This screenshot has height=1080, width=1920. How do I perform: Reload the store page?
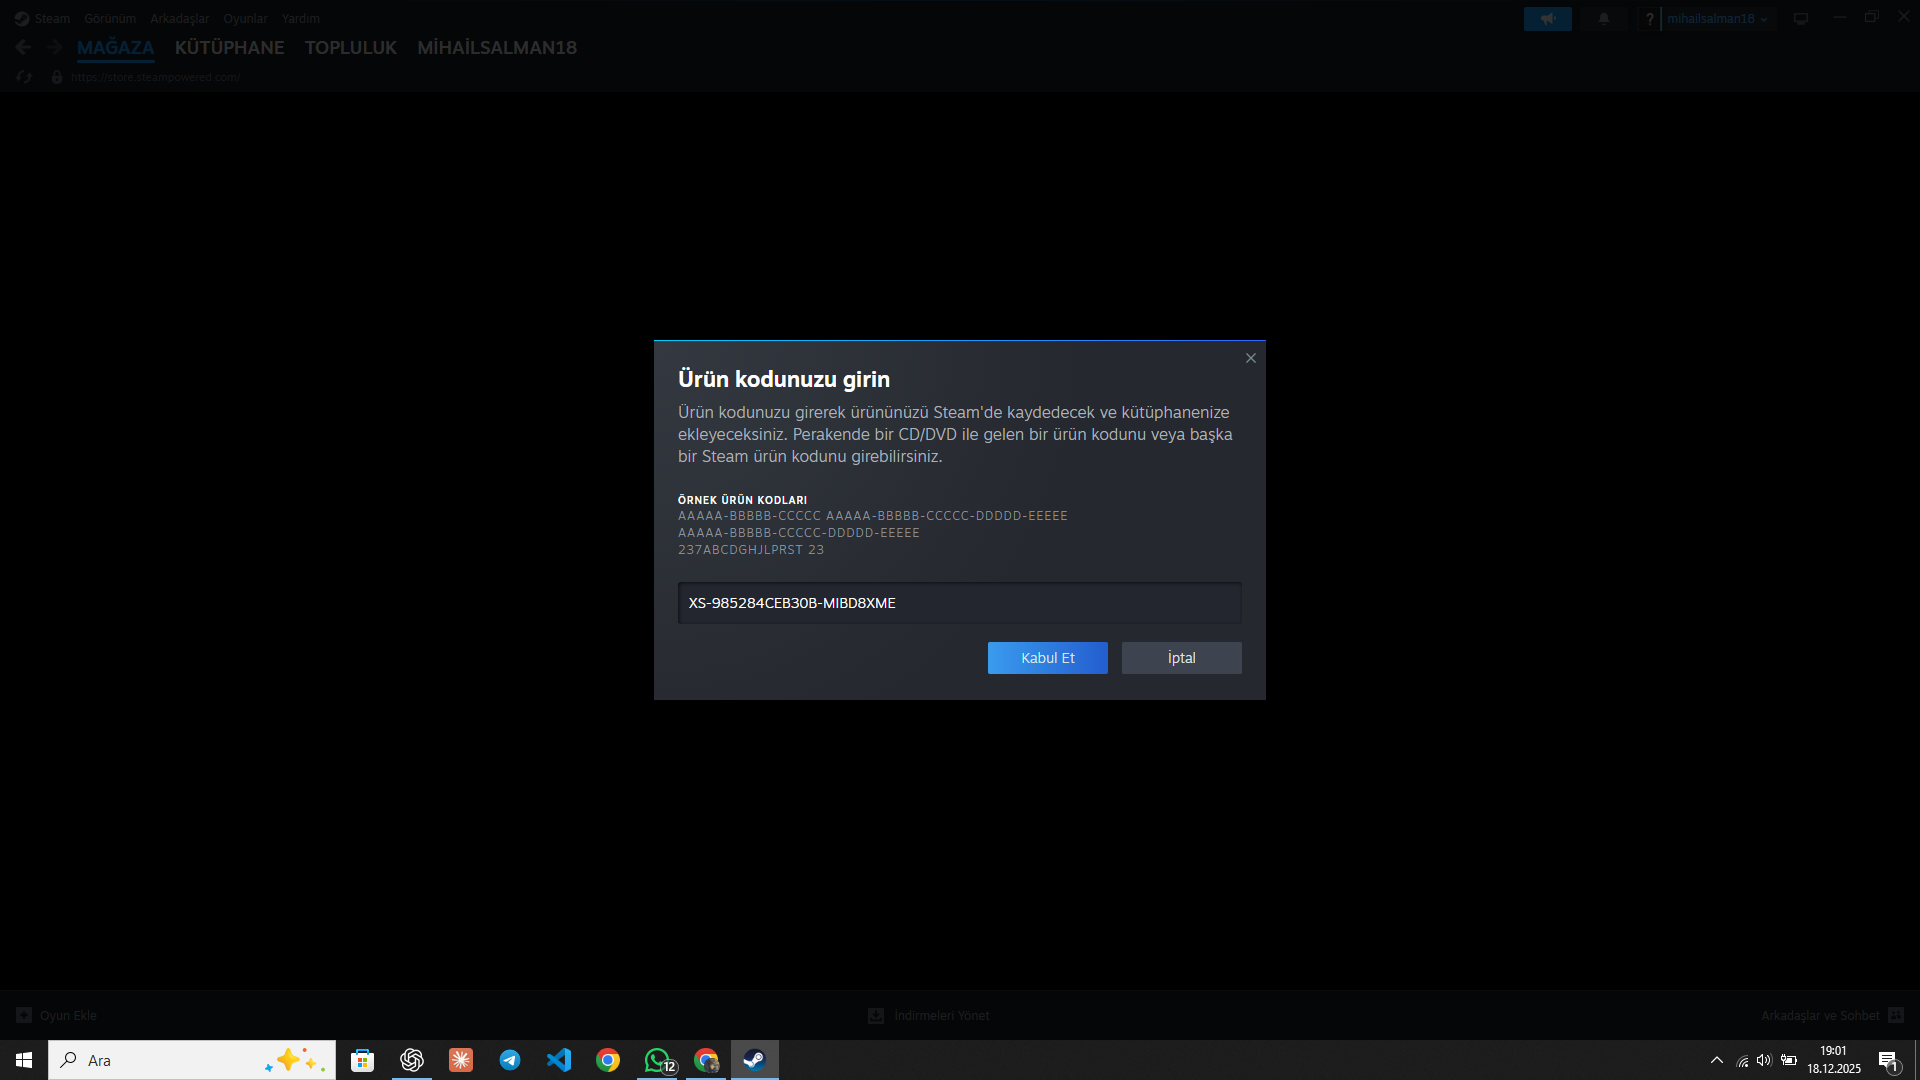(x=24, y=77)
